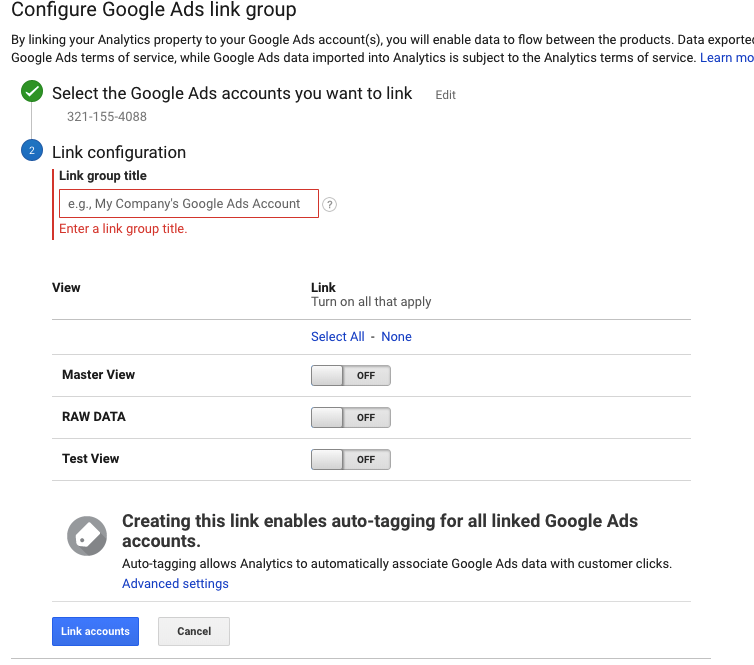The height and width of the screenshot is (665, 754).
Task: Click the 'Enter a link group title.' error
Action: click(123, 228)
